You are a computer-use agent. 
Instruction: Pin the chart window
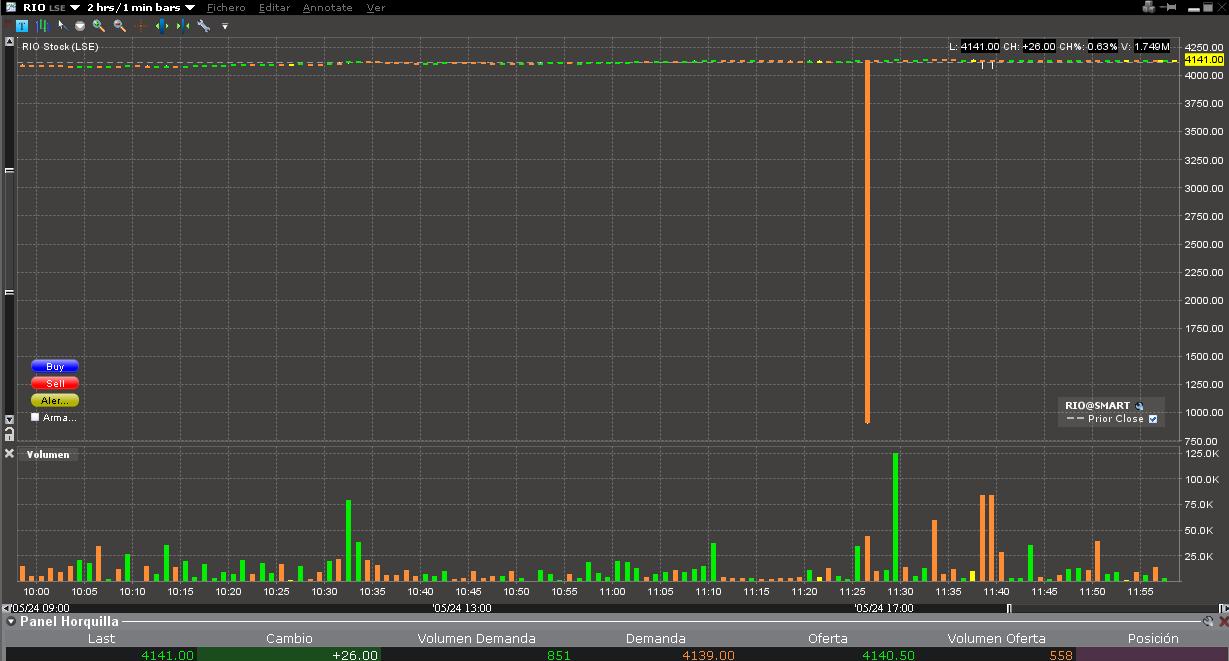tap(1168, 7)
